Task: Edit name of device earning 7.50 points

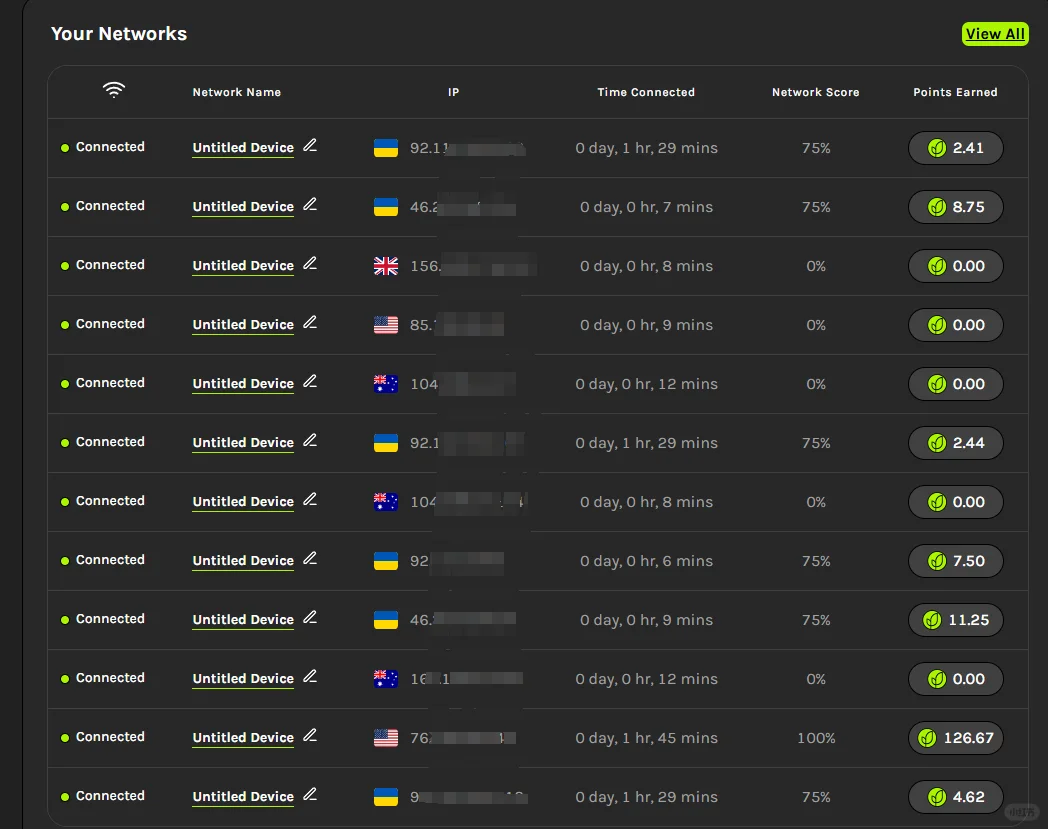Action: [310, 558]
